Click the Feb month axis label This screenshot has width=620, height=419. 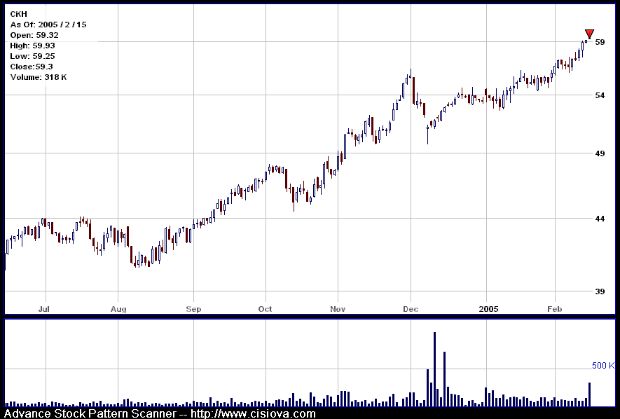point(555,309)
